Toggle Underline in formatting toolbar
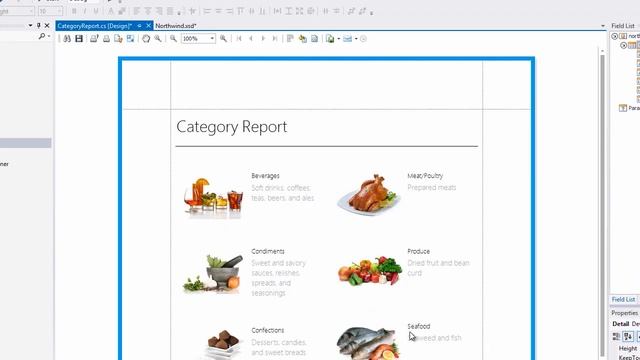Image resolution: width=640 pixels, height=360 pixels. click(x=96, y=11)
